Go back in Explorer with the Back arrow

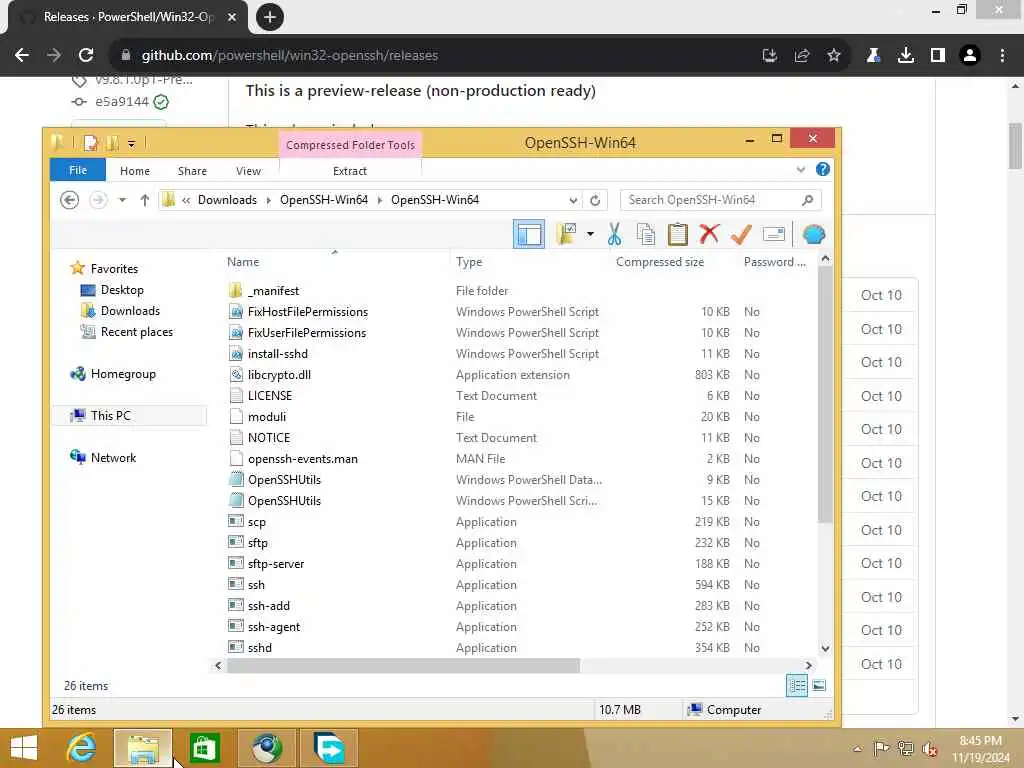69,200
